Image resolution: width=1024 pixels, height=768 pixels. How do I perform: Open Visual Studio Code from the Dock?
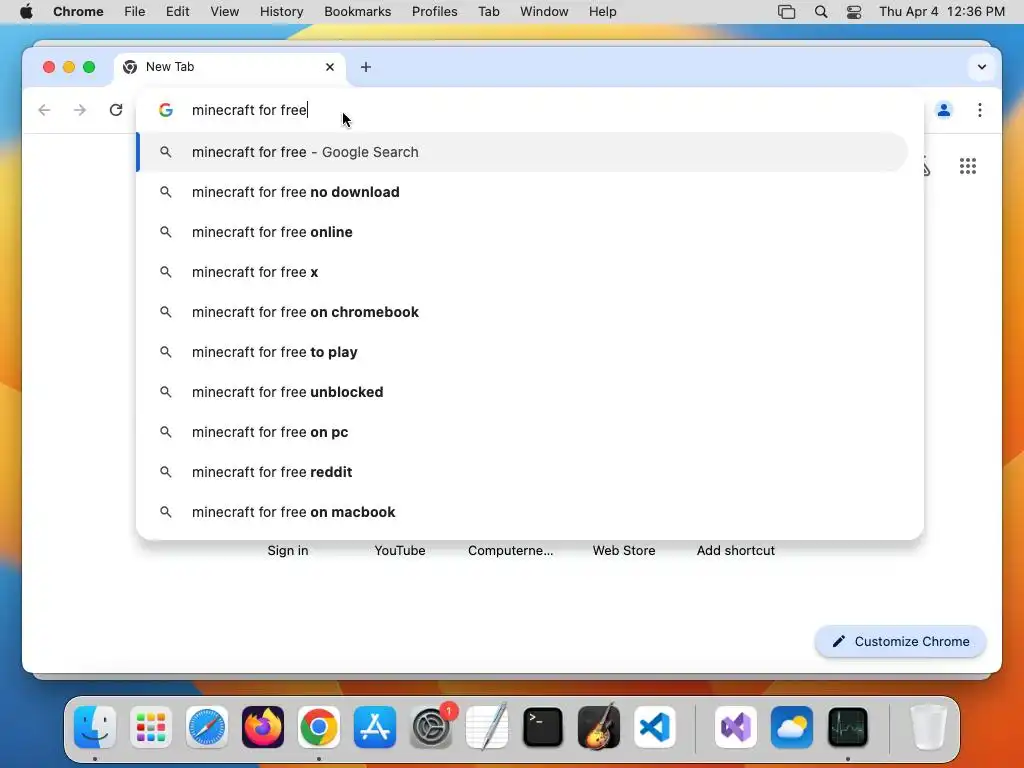point(655,727)
